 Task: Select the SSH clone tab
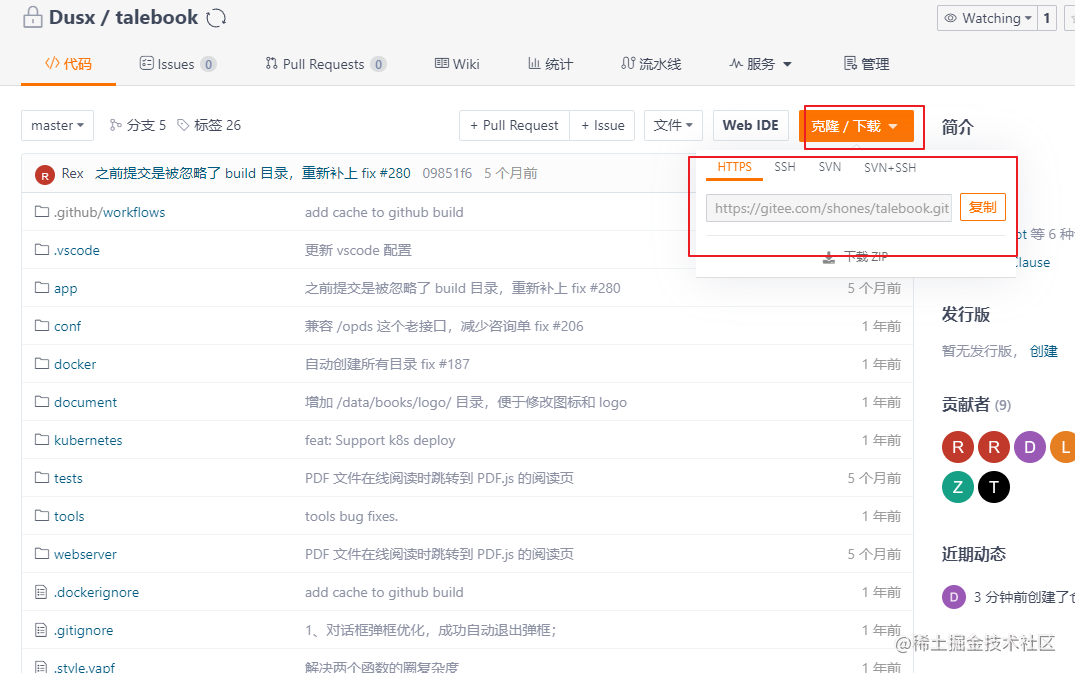pos(785,167)
